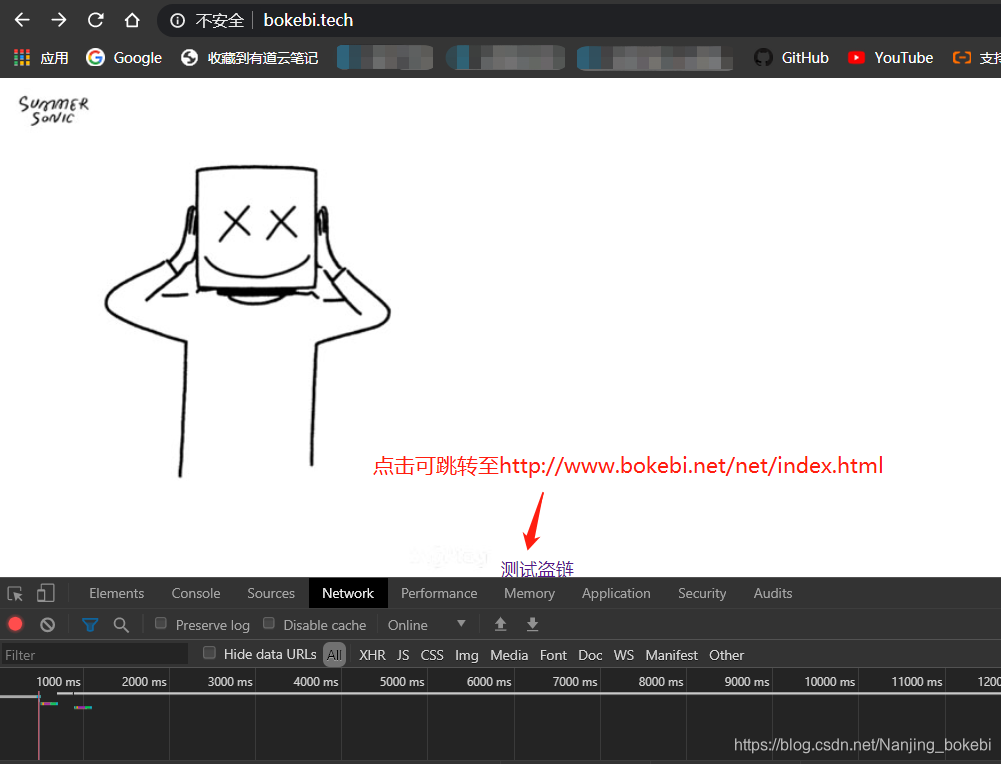Go forward with the browser forward arrow
This screenshot has width=1001, height=764.
(59, 20)
